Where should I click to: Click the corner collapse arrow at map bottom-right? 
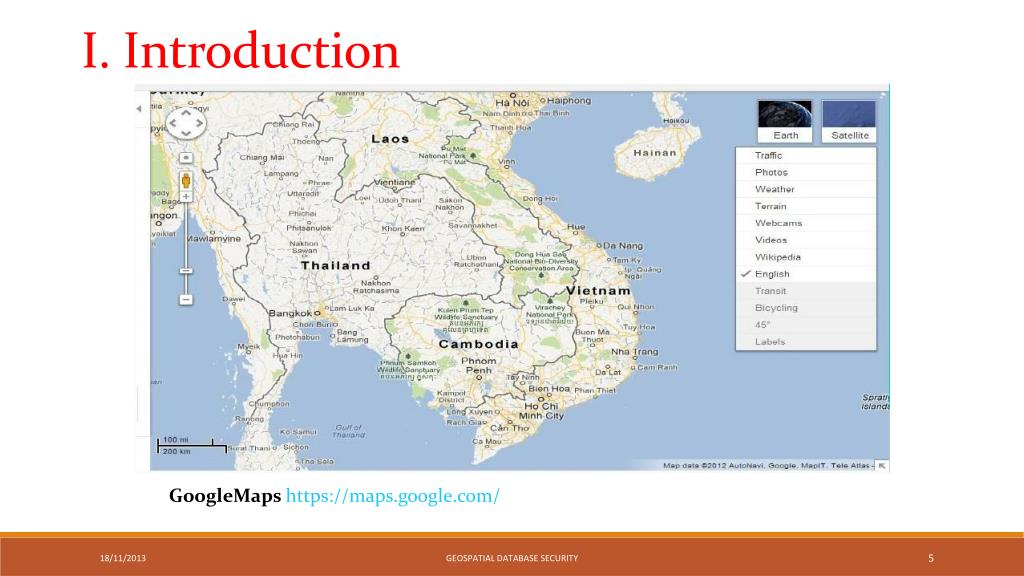[882, 466]
